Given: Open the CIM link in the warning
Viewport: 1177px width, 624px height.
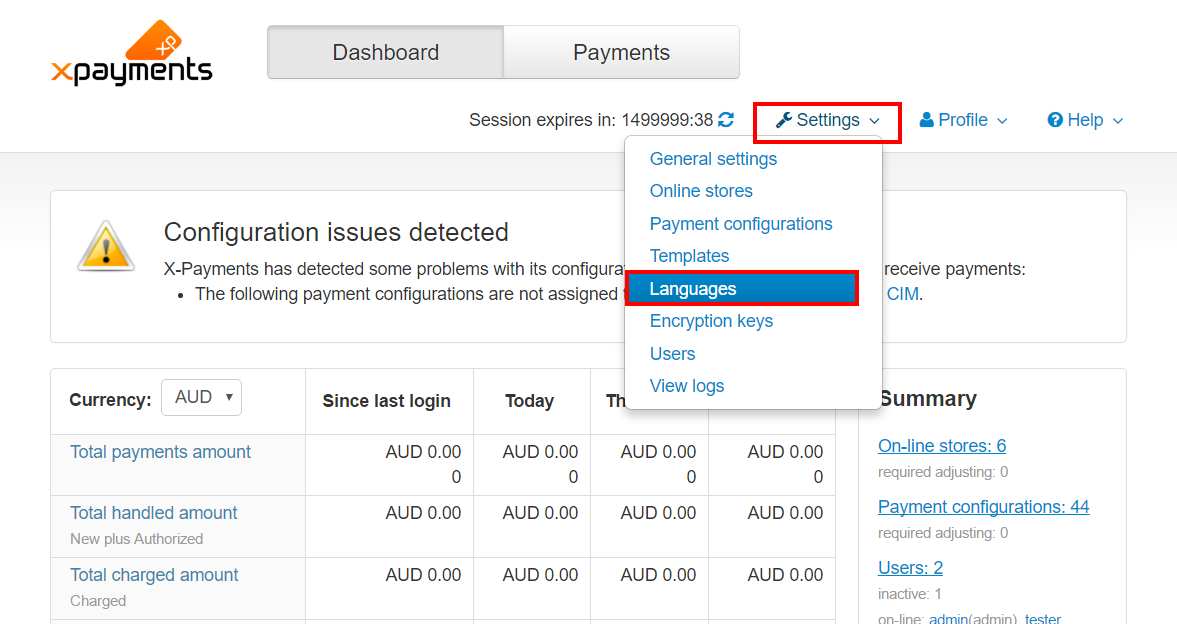Looking at the screenshot, I should (903, 294).
